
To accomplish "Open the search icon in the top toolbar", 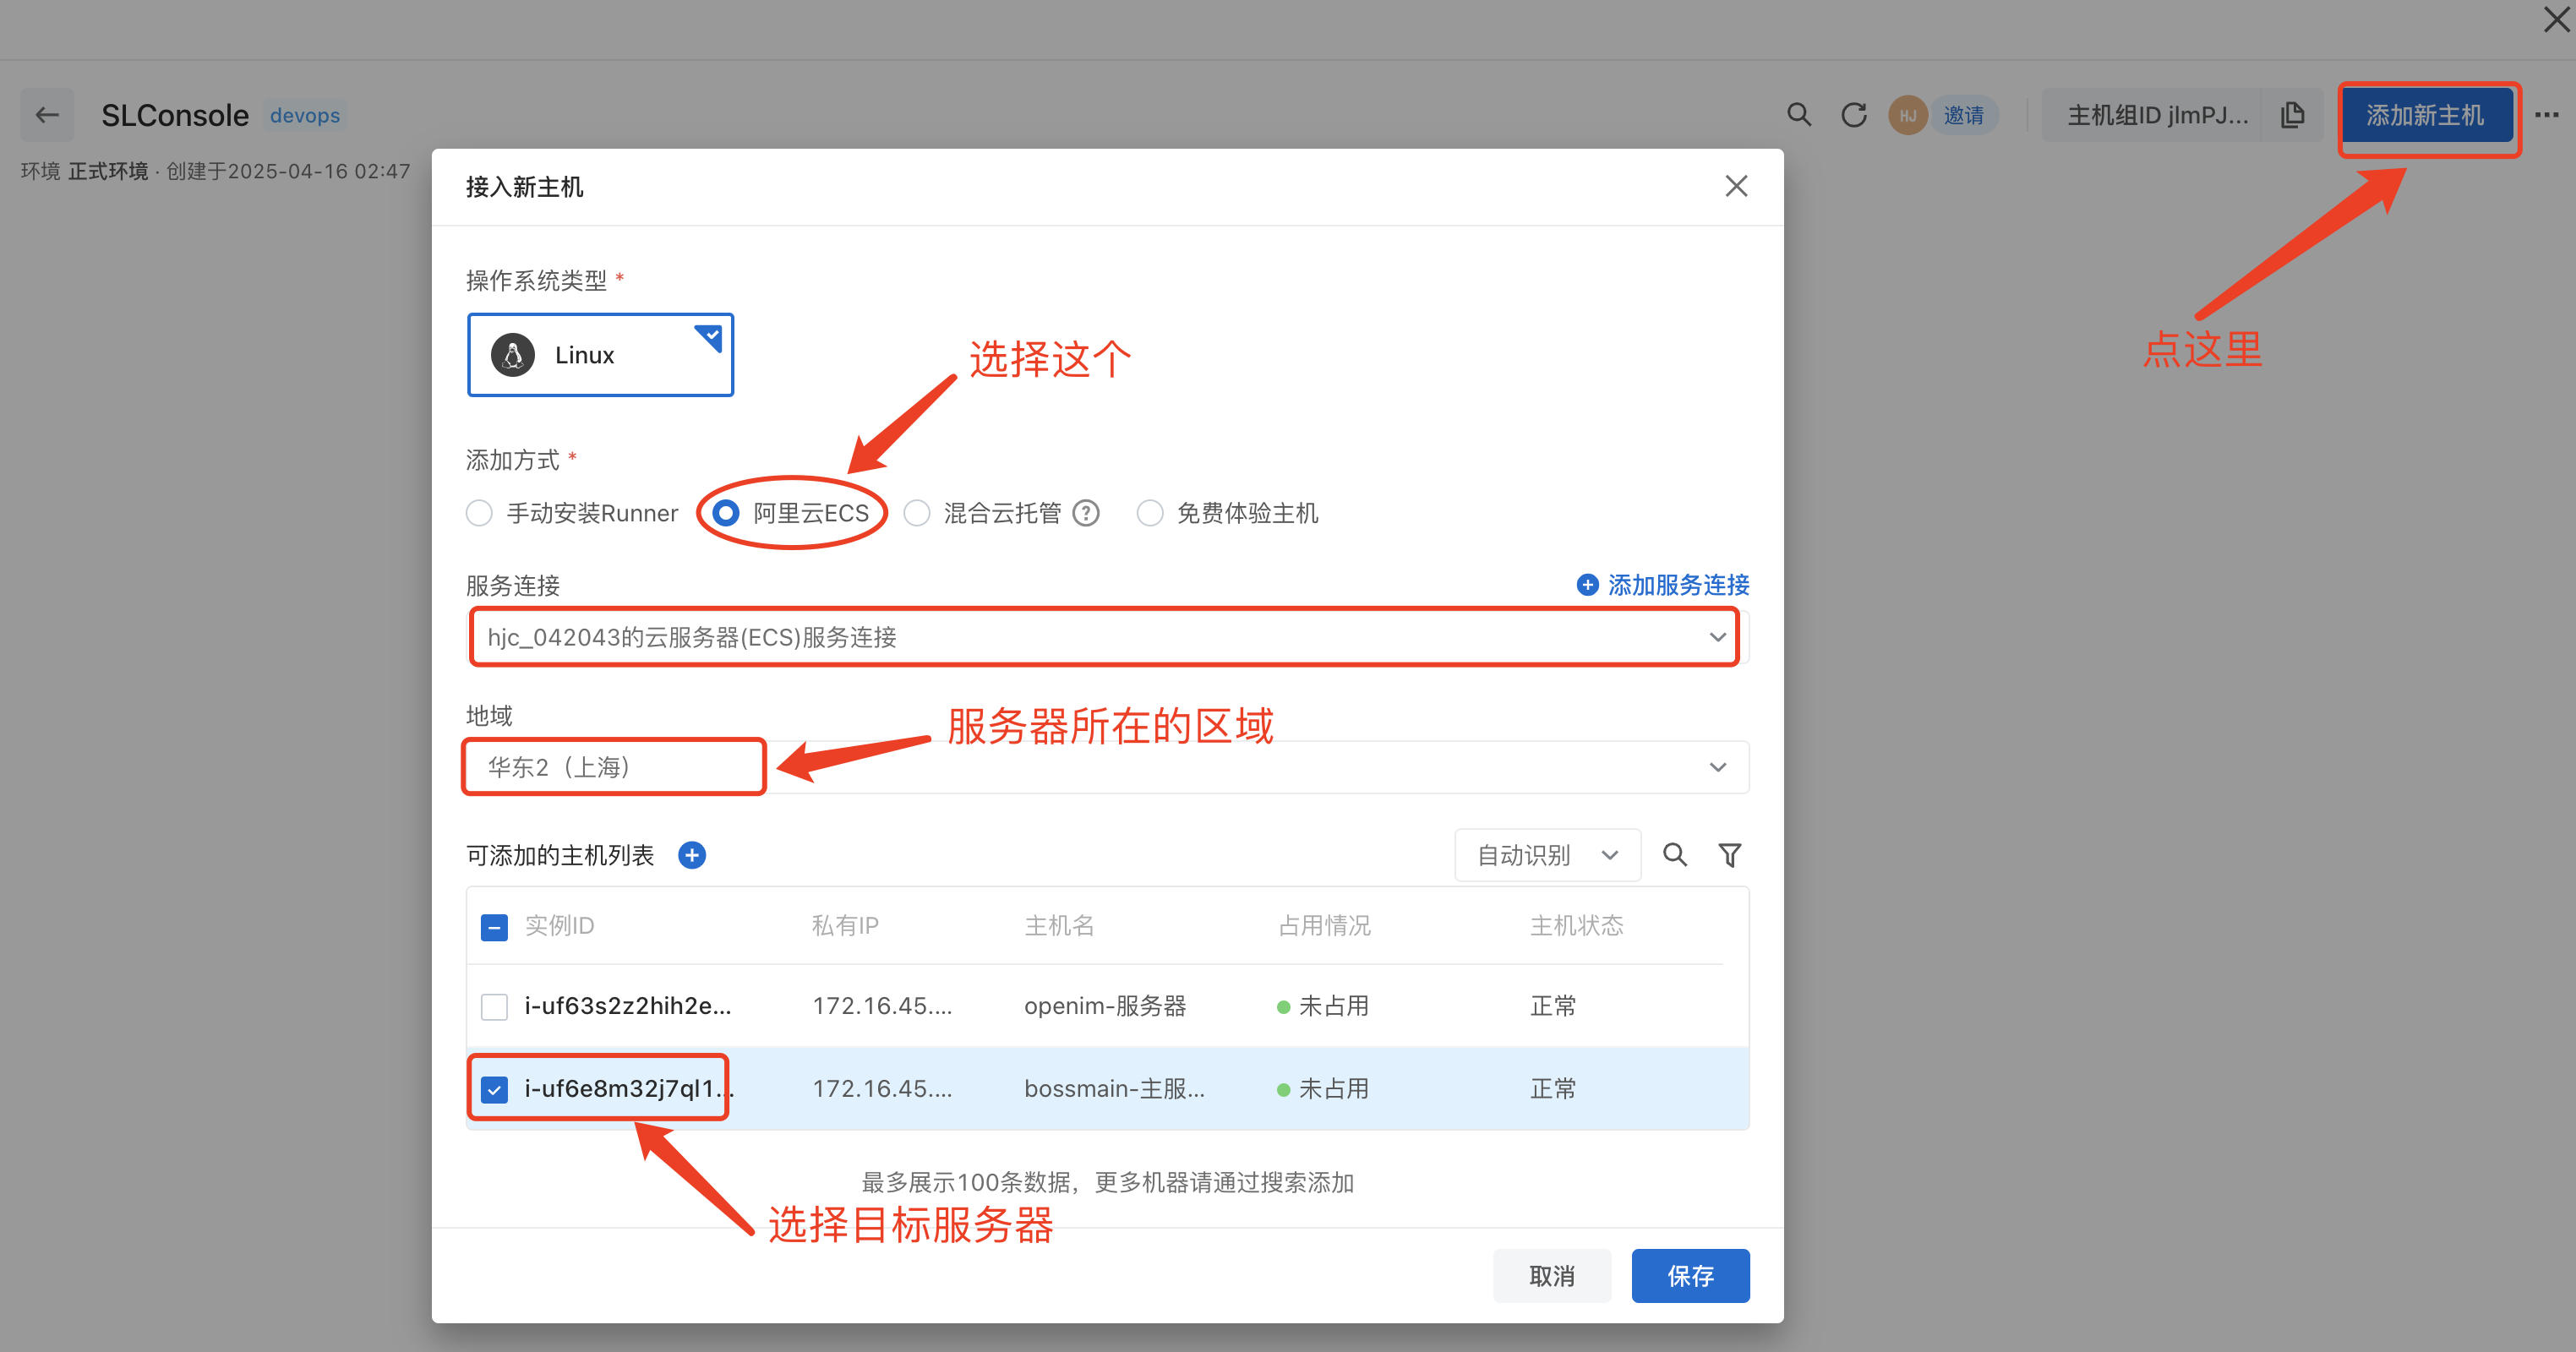I will (x=1799, y=115).
